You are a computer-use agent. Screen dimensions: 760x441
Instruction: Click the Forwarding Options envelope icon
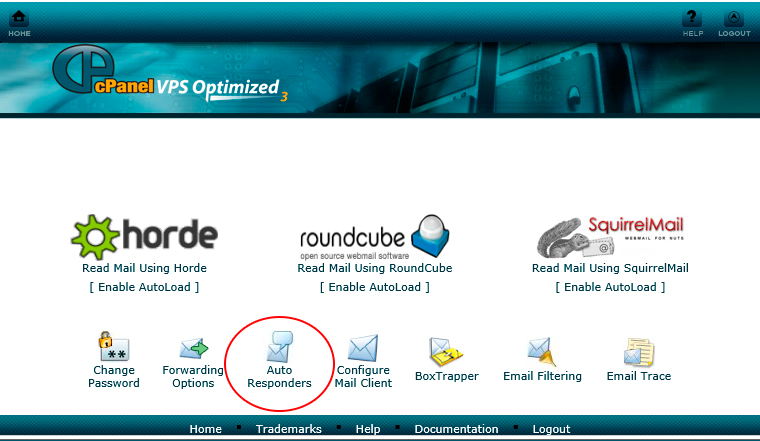(193, 348)
